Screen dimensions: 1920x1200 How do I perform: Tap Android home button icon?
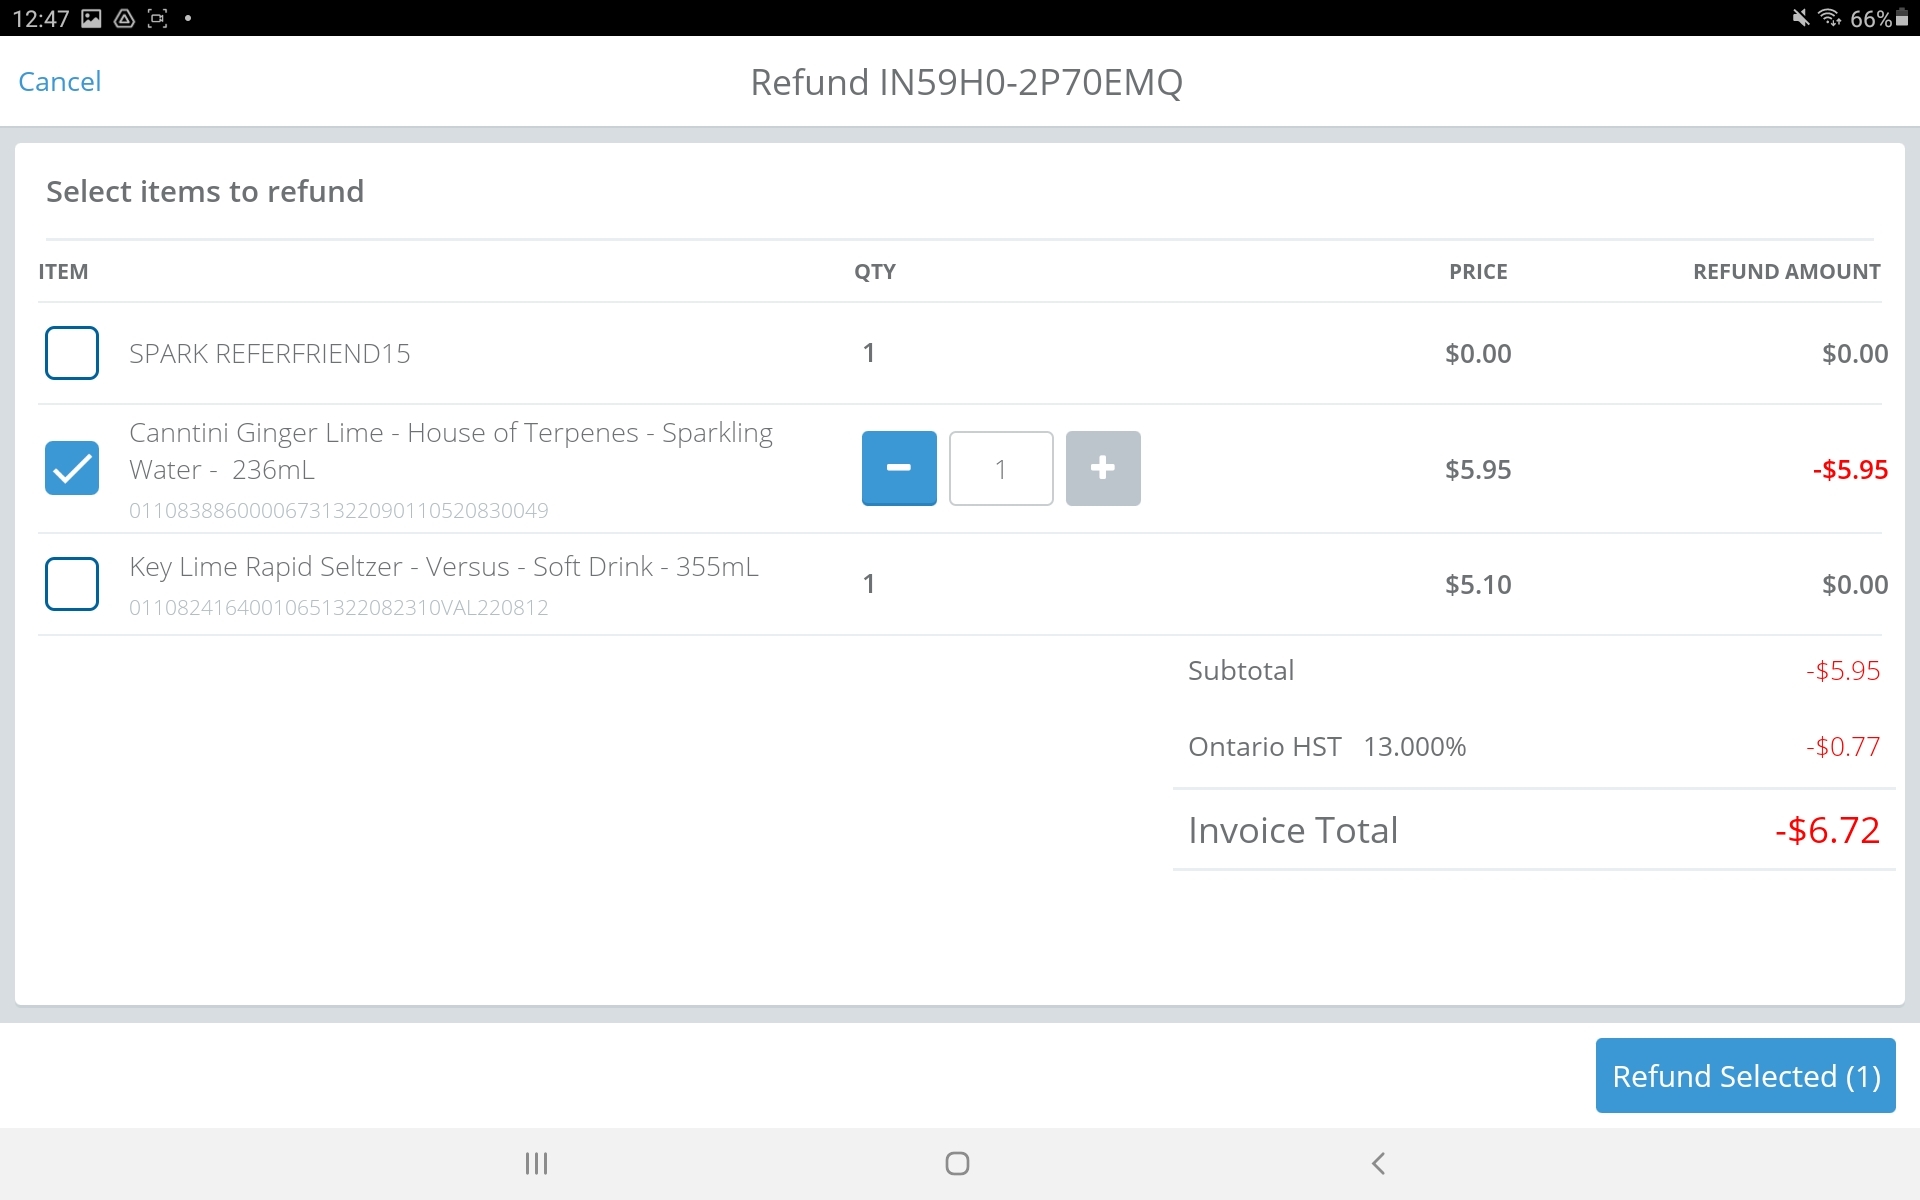click(x=957, y=1163)
